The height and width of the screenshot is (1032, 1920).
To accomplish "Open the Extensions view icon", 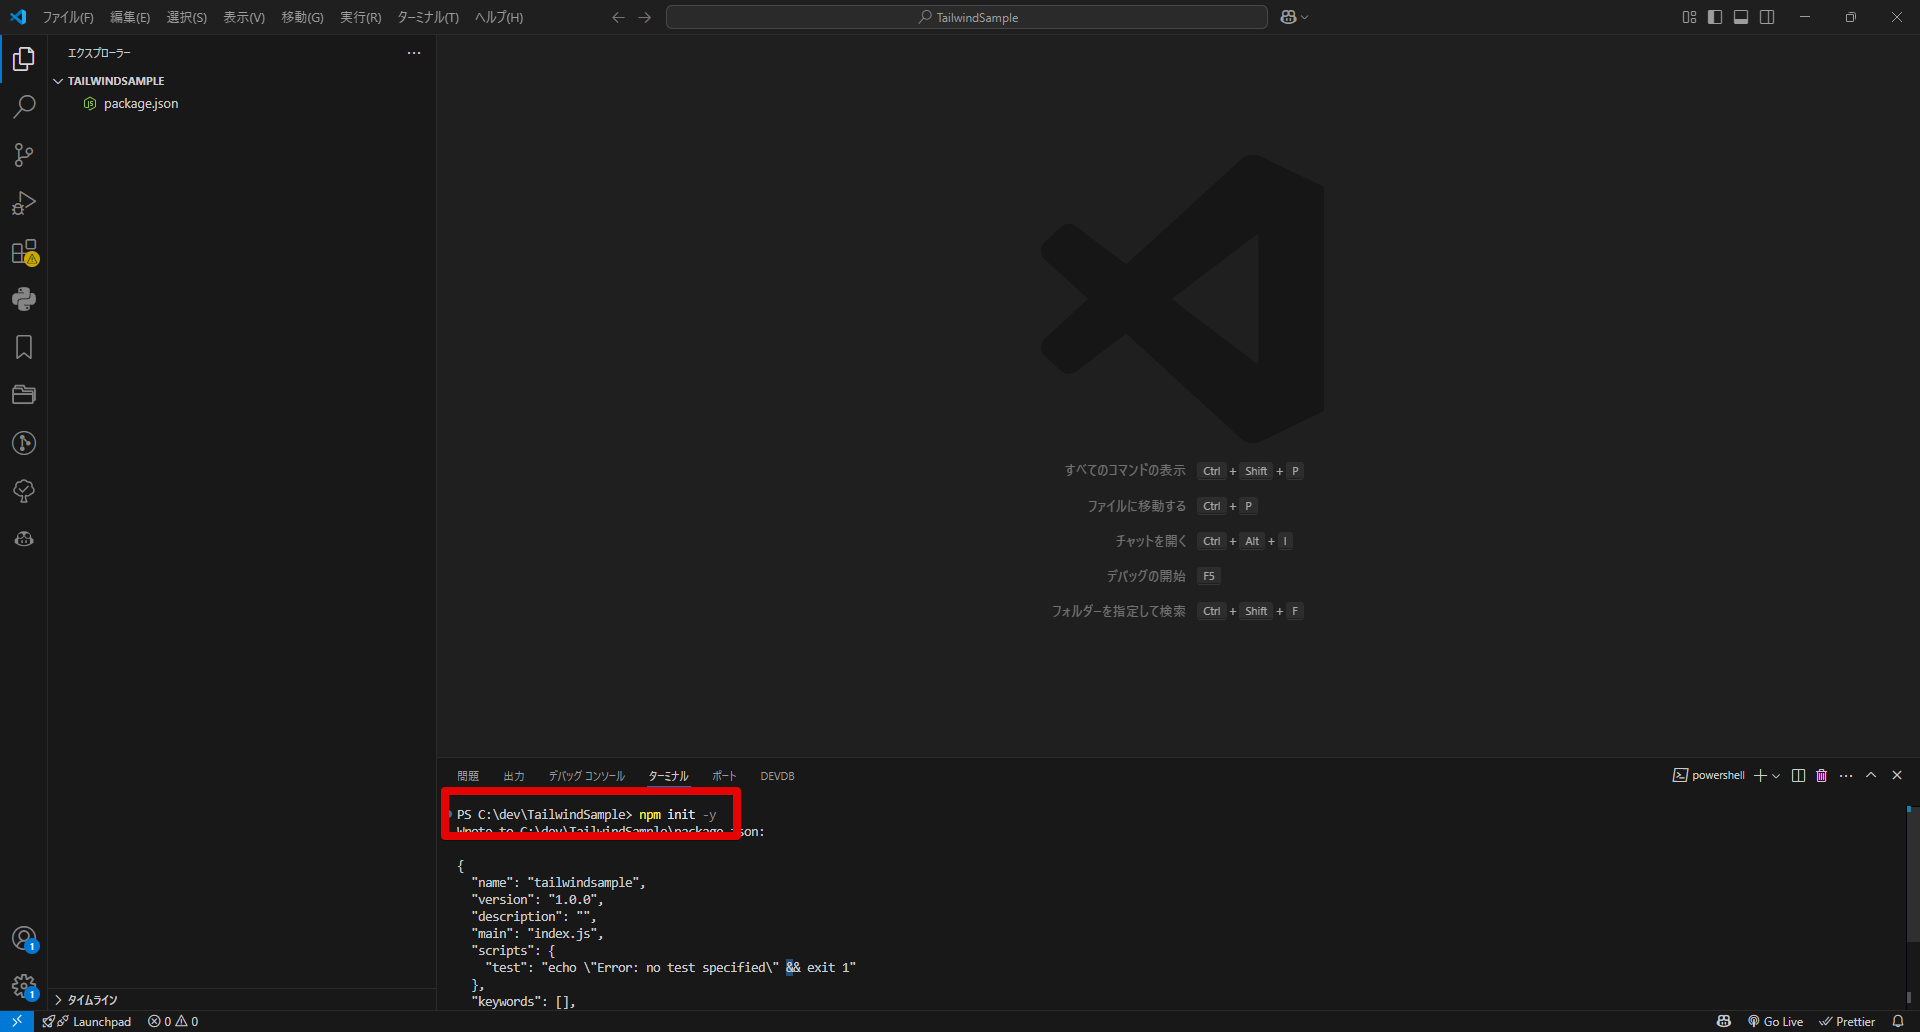I will pos(24,251).
